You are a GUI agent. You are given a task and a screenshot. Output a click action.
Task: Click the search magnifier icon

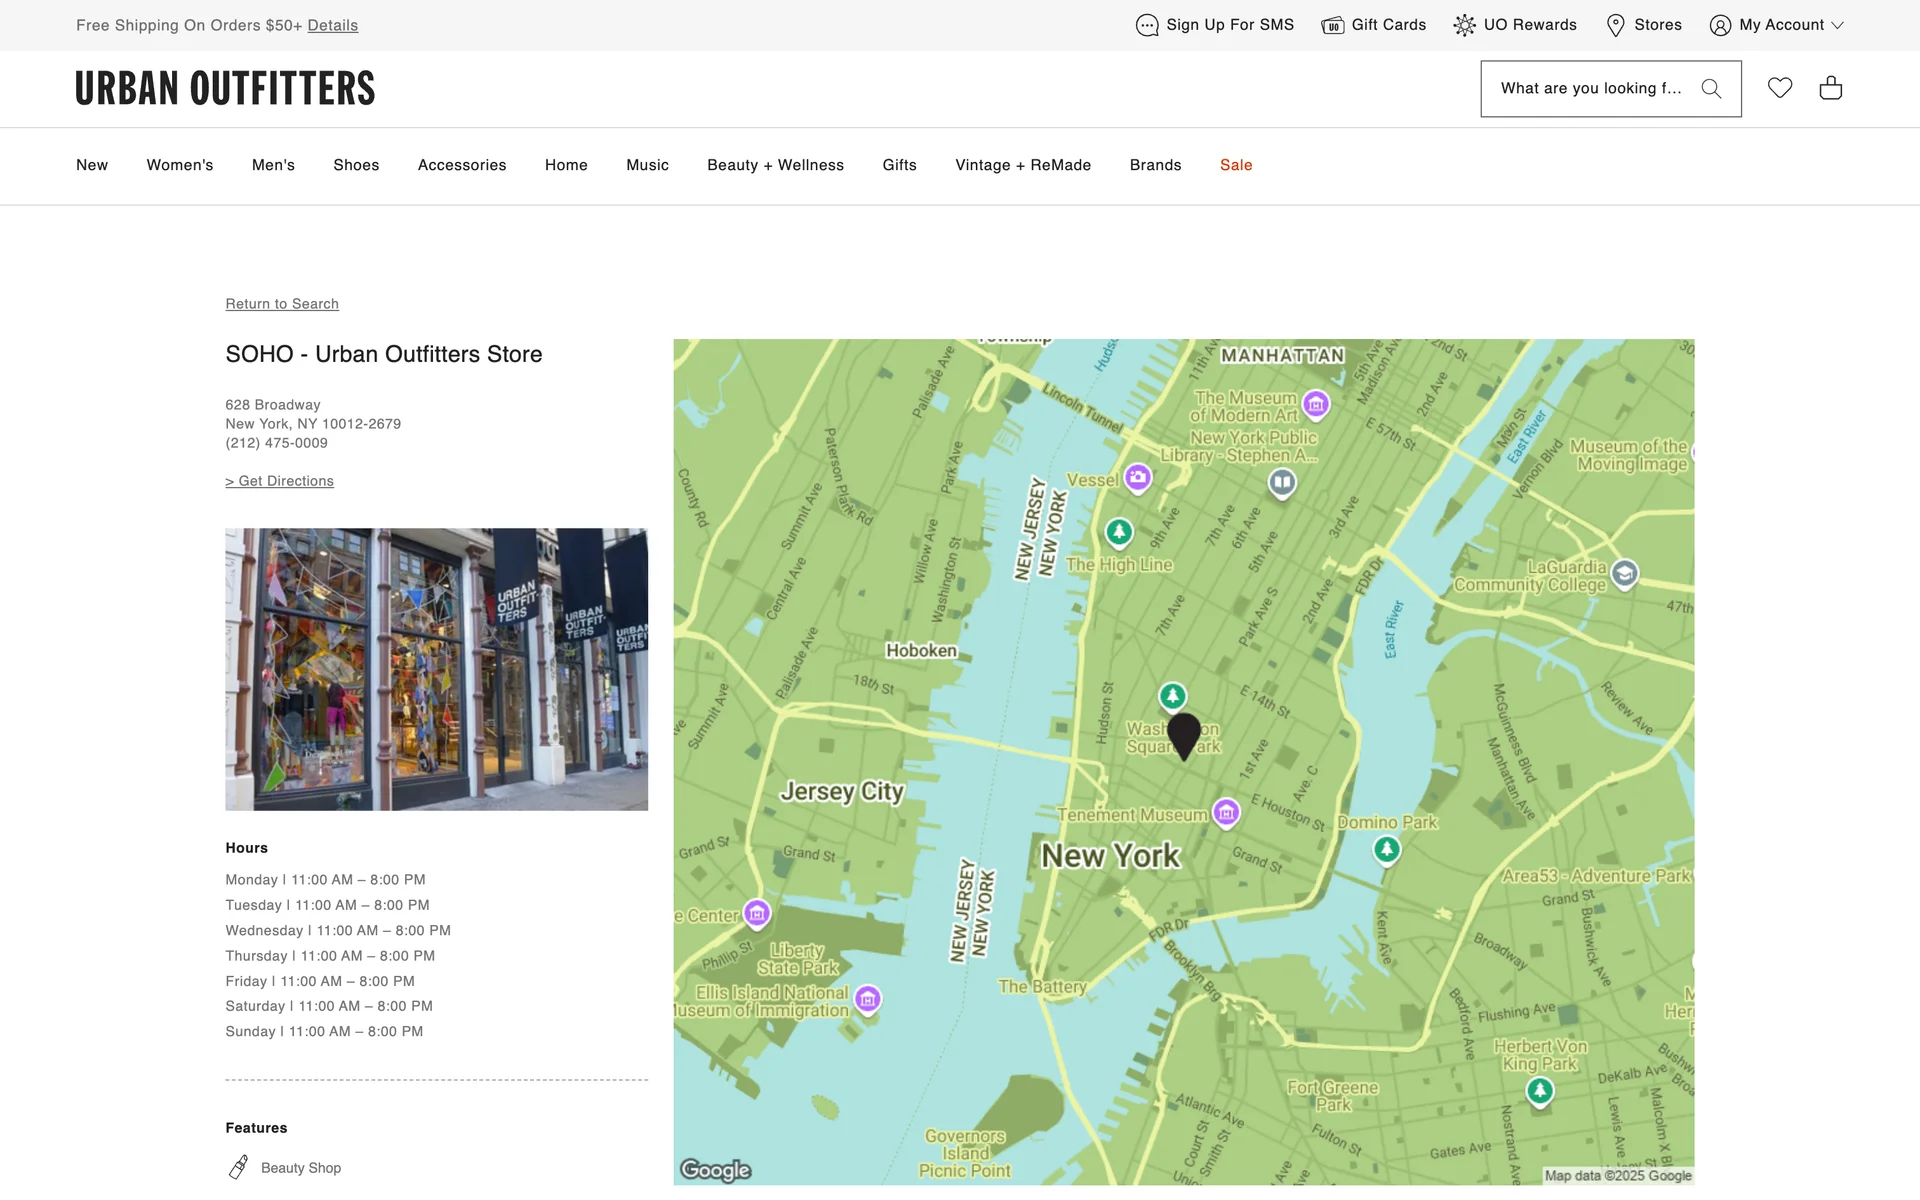[x=1711, y=89]
